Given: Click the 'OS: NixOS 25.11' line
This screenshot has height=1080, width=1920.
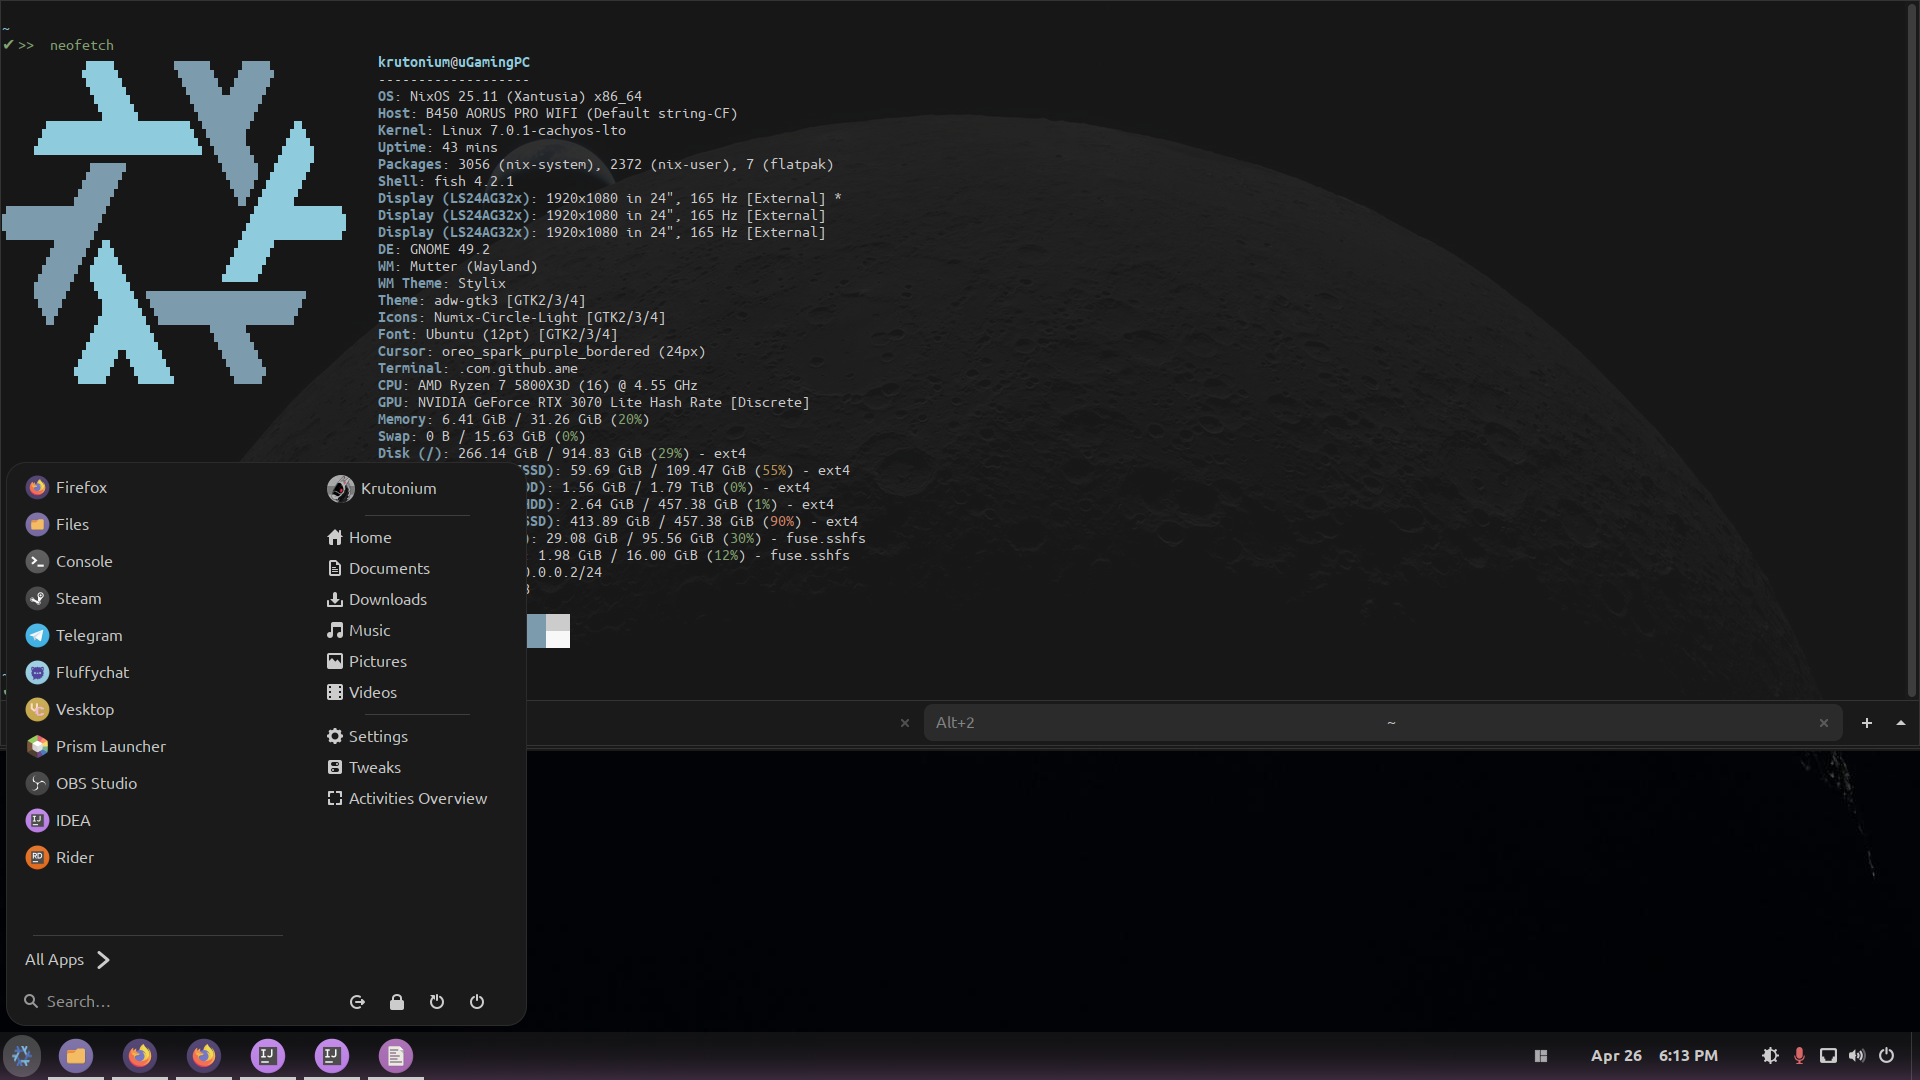Looking at the screenshot, I should pos(510,96).
